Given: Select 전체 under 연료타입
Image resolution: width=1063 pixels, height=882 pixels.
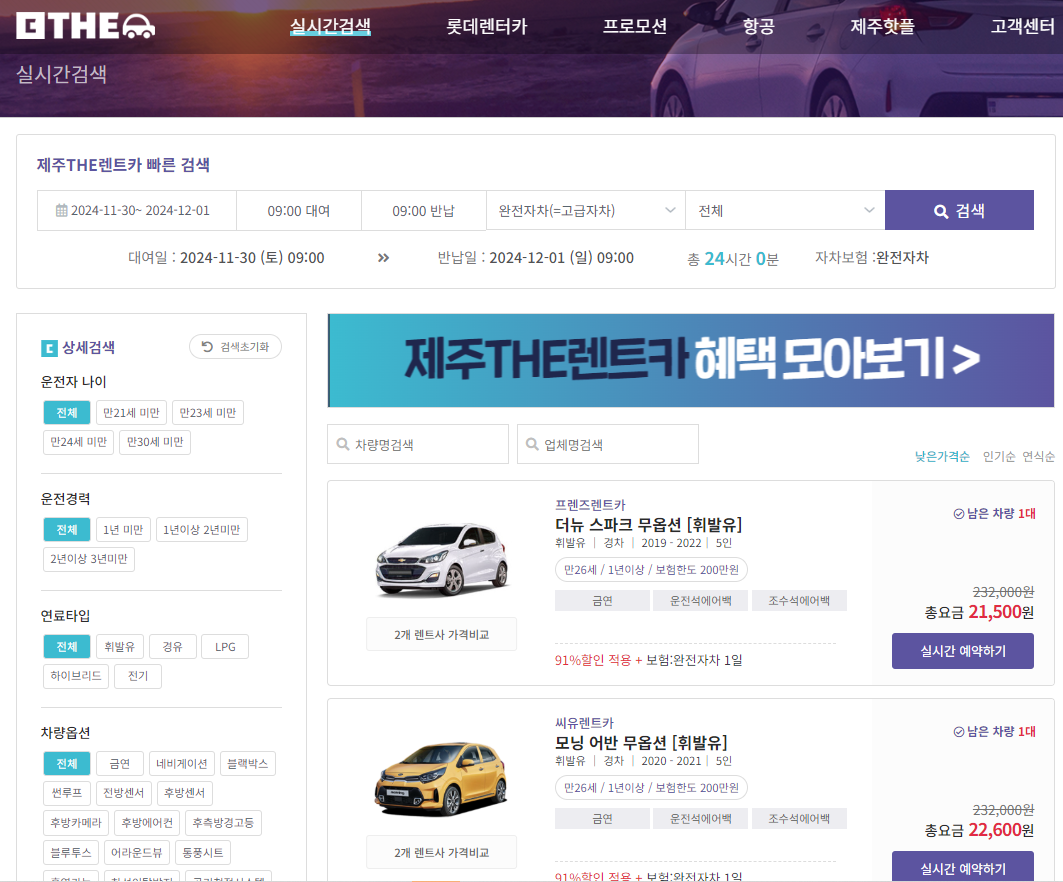Looking at the screenshot, I should (66, 647).
